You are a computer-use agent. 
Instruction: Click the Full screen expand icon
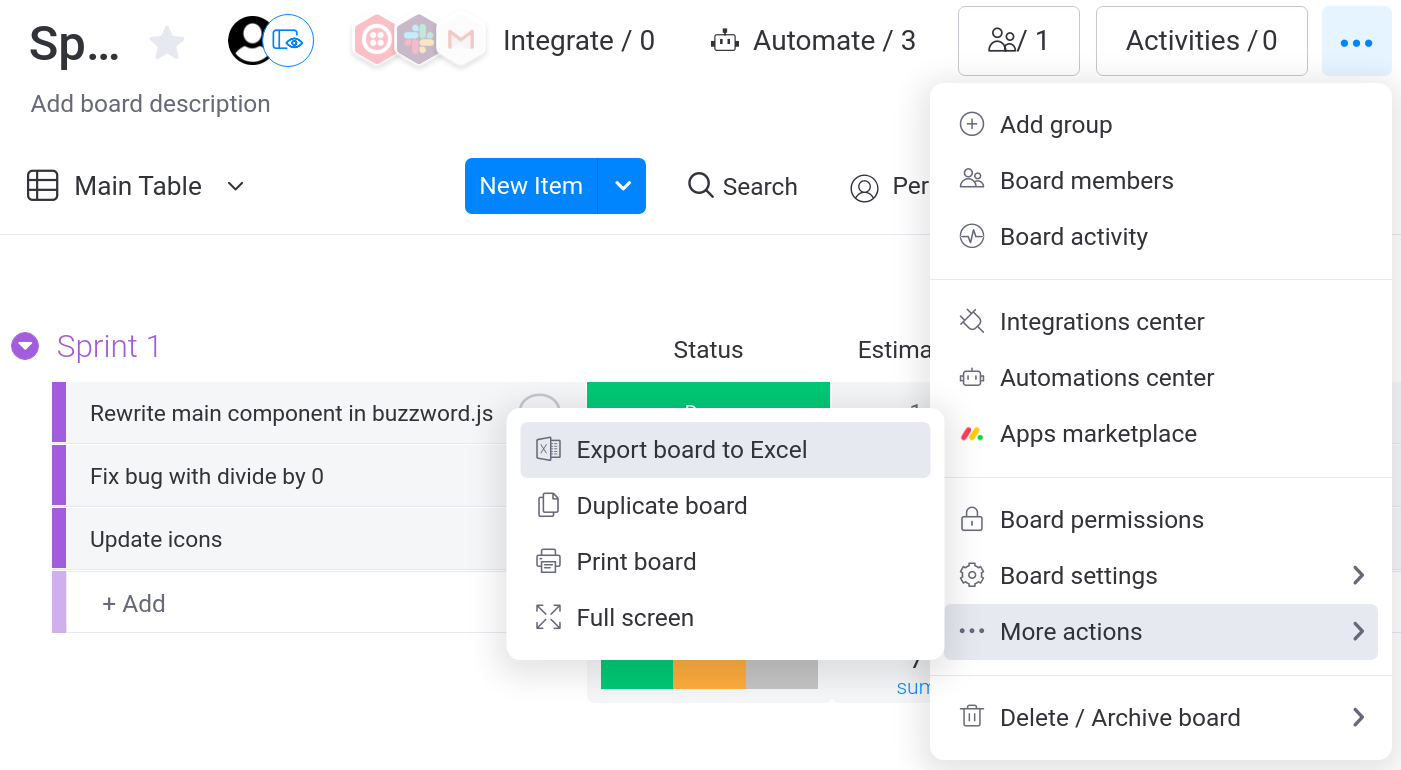coord(548,617)
